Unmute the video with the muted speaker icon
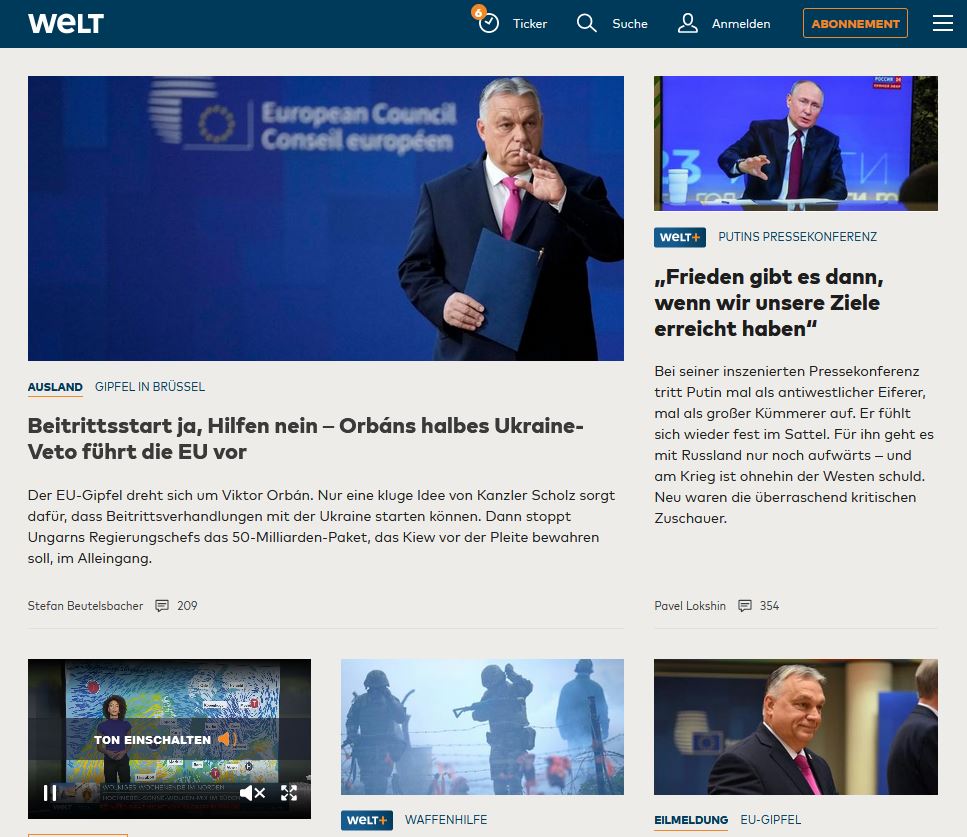Screen dimensions: 967x837 [x=252, y=793]
